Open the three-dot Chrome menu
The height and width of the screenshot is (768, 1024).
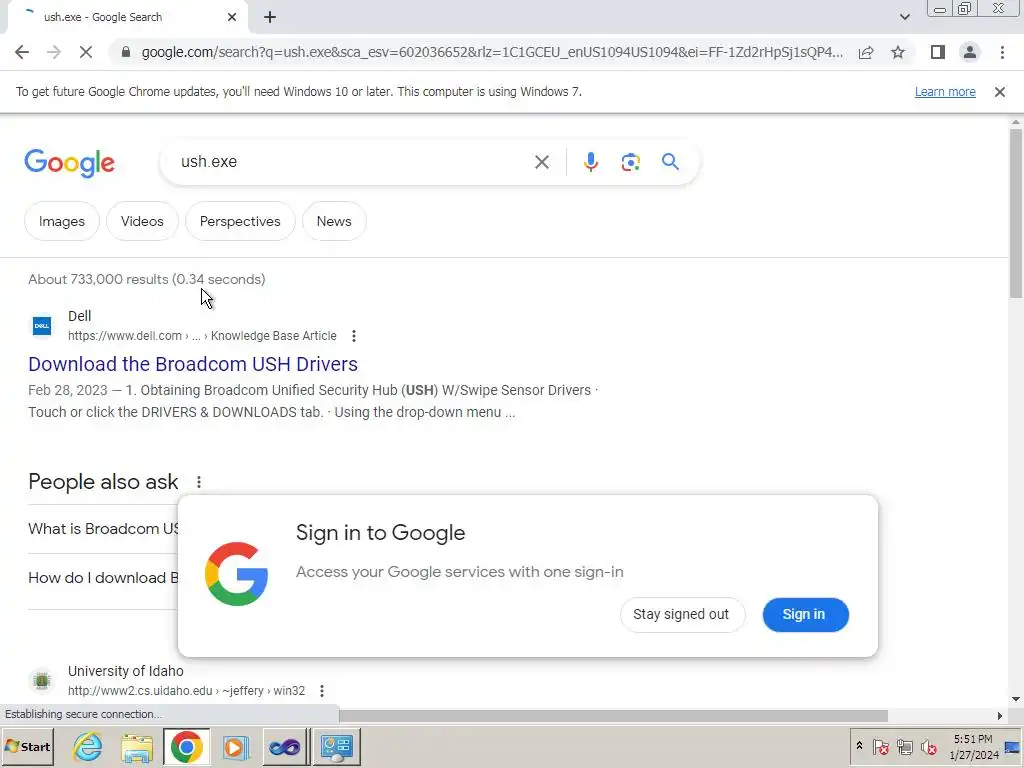tap(1002, 52)
